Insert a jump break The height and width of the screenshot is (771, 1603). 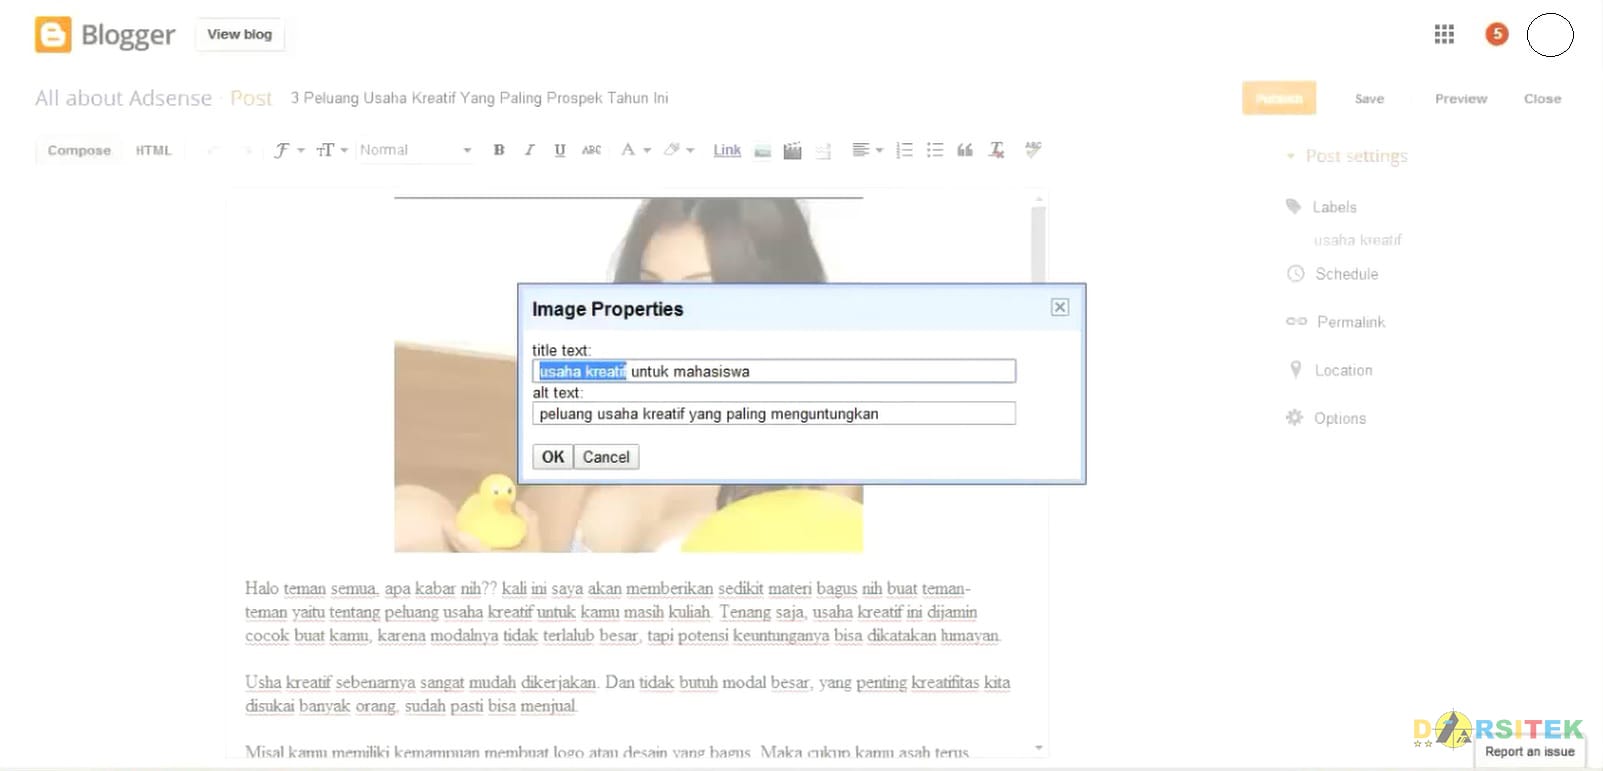click(x=823, y=151)
